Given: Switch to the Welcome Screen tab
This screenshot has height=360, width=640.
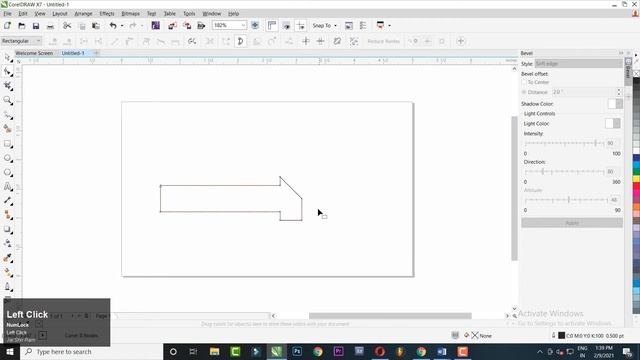Looking at the screenshot, I should [x=34, y=53].
